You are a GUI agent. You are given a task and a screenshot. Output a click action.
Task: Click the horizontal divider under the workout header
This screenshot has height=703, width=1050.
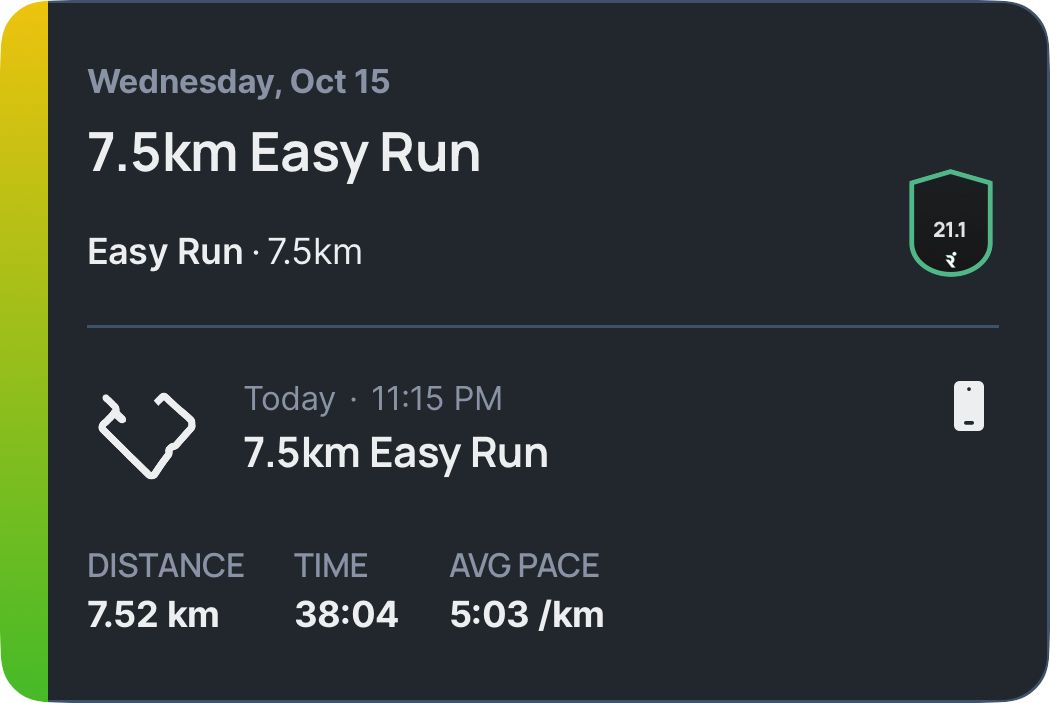click(543, 326)
